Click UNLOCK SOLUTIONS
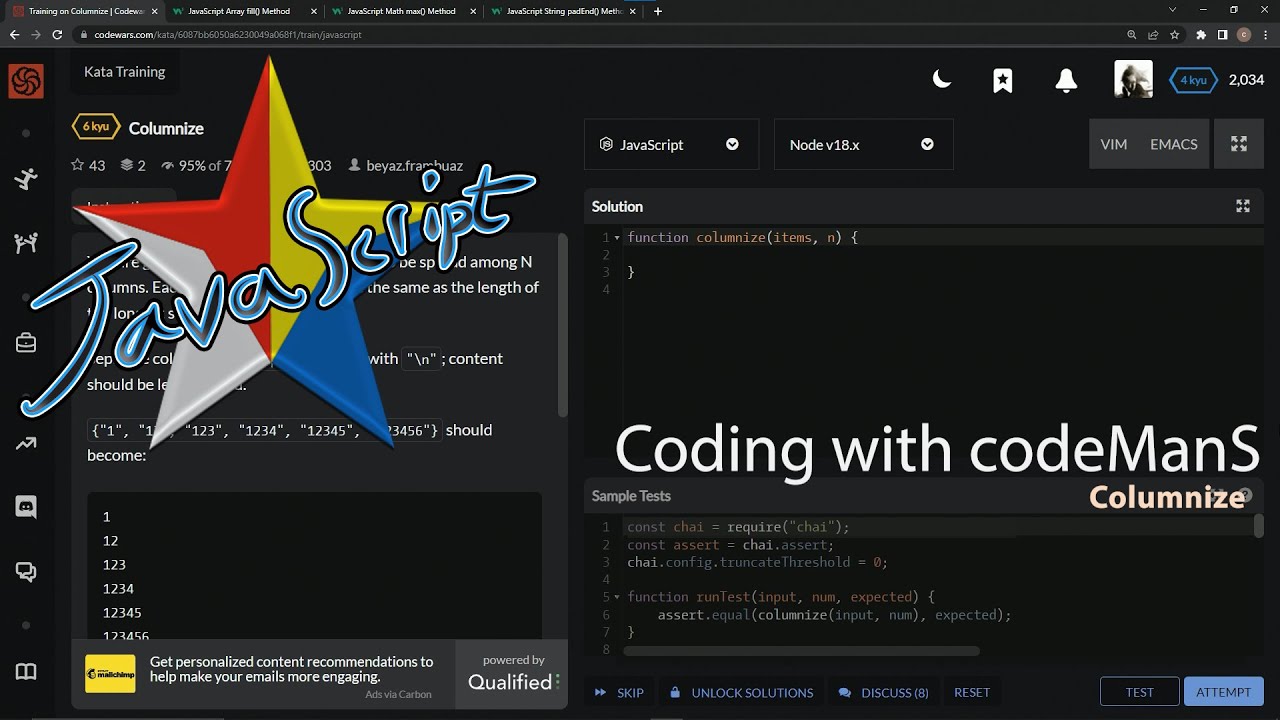Screen dimensions: 1280x720 point(741,692)
